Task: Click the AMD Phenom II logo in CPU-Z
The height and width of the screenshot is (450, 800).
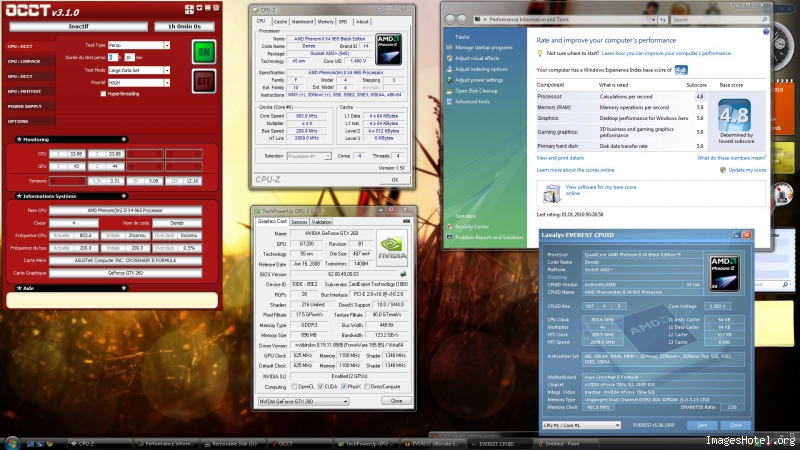Action: (x=388, y=49)
